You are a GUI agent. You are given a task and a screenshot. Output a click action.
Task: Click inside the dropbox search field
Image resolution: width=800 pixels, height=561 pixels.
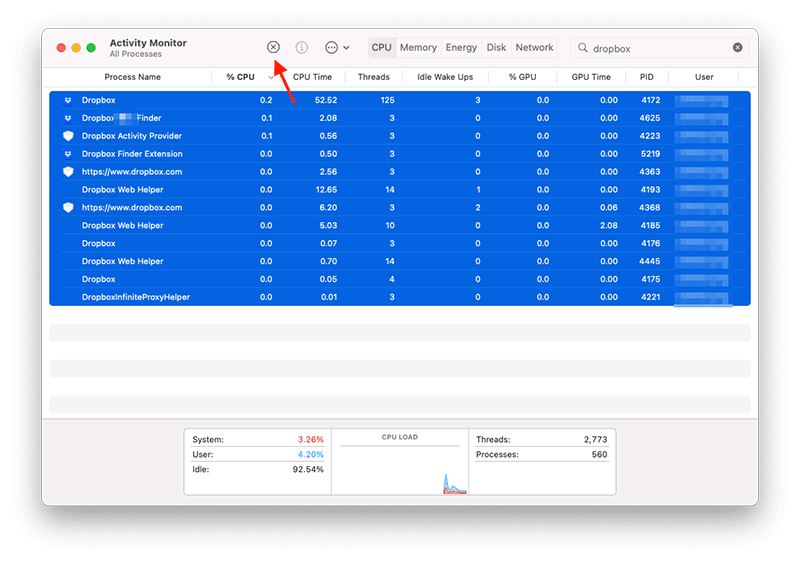(661, 48)
